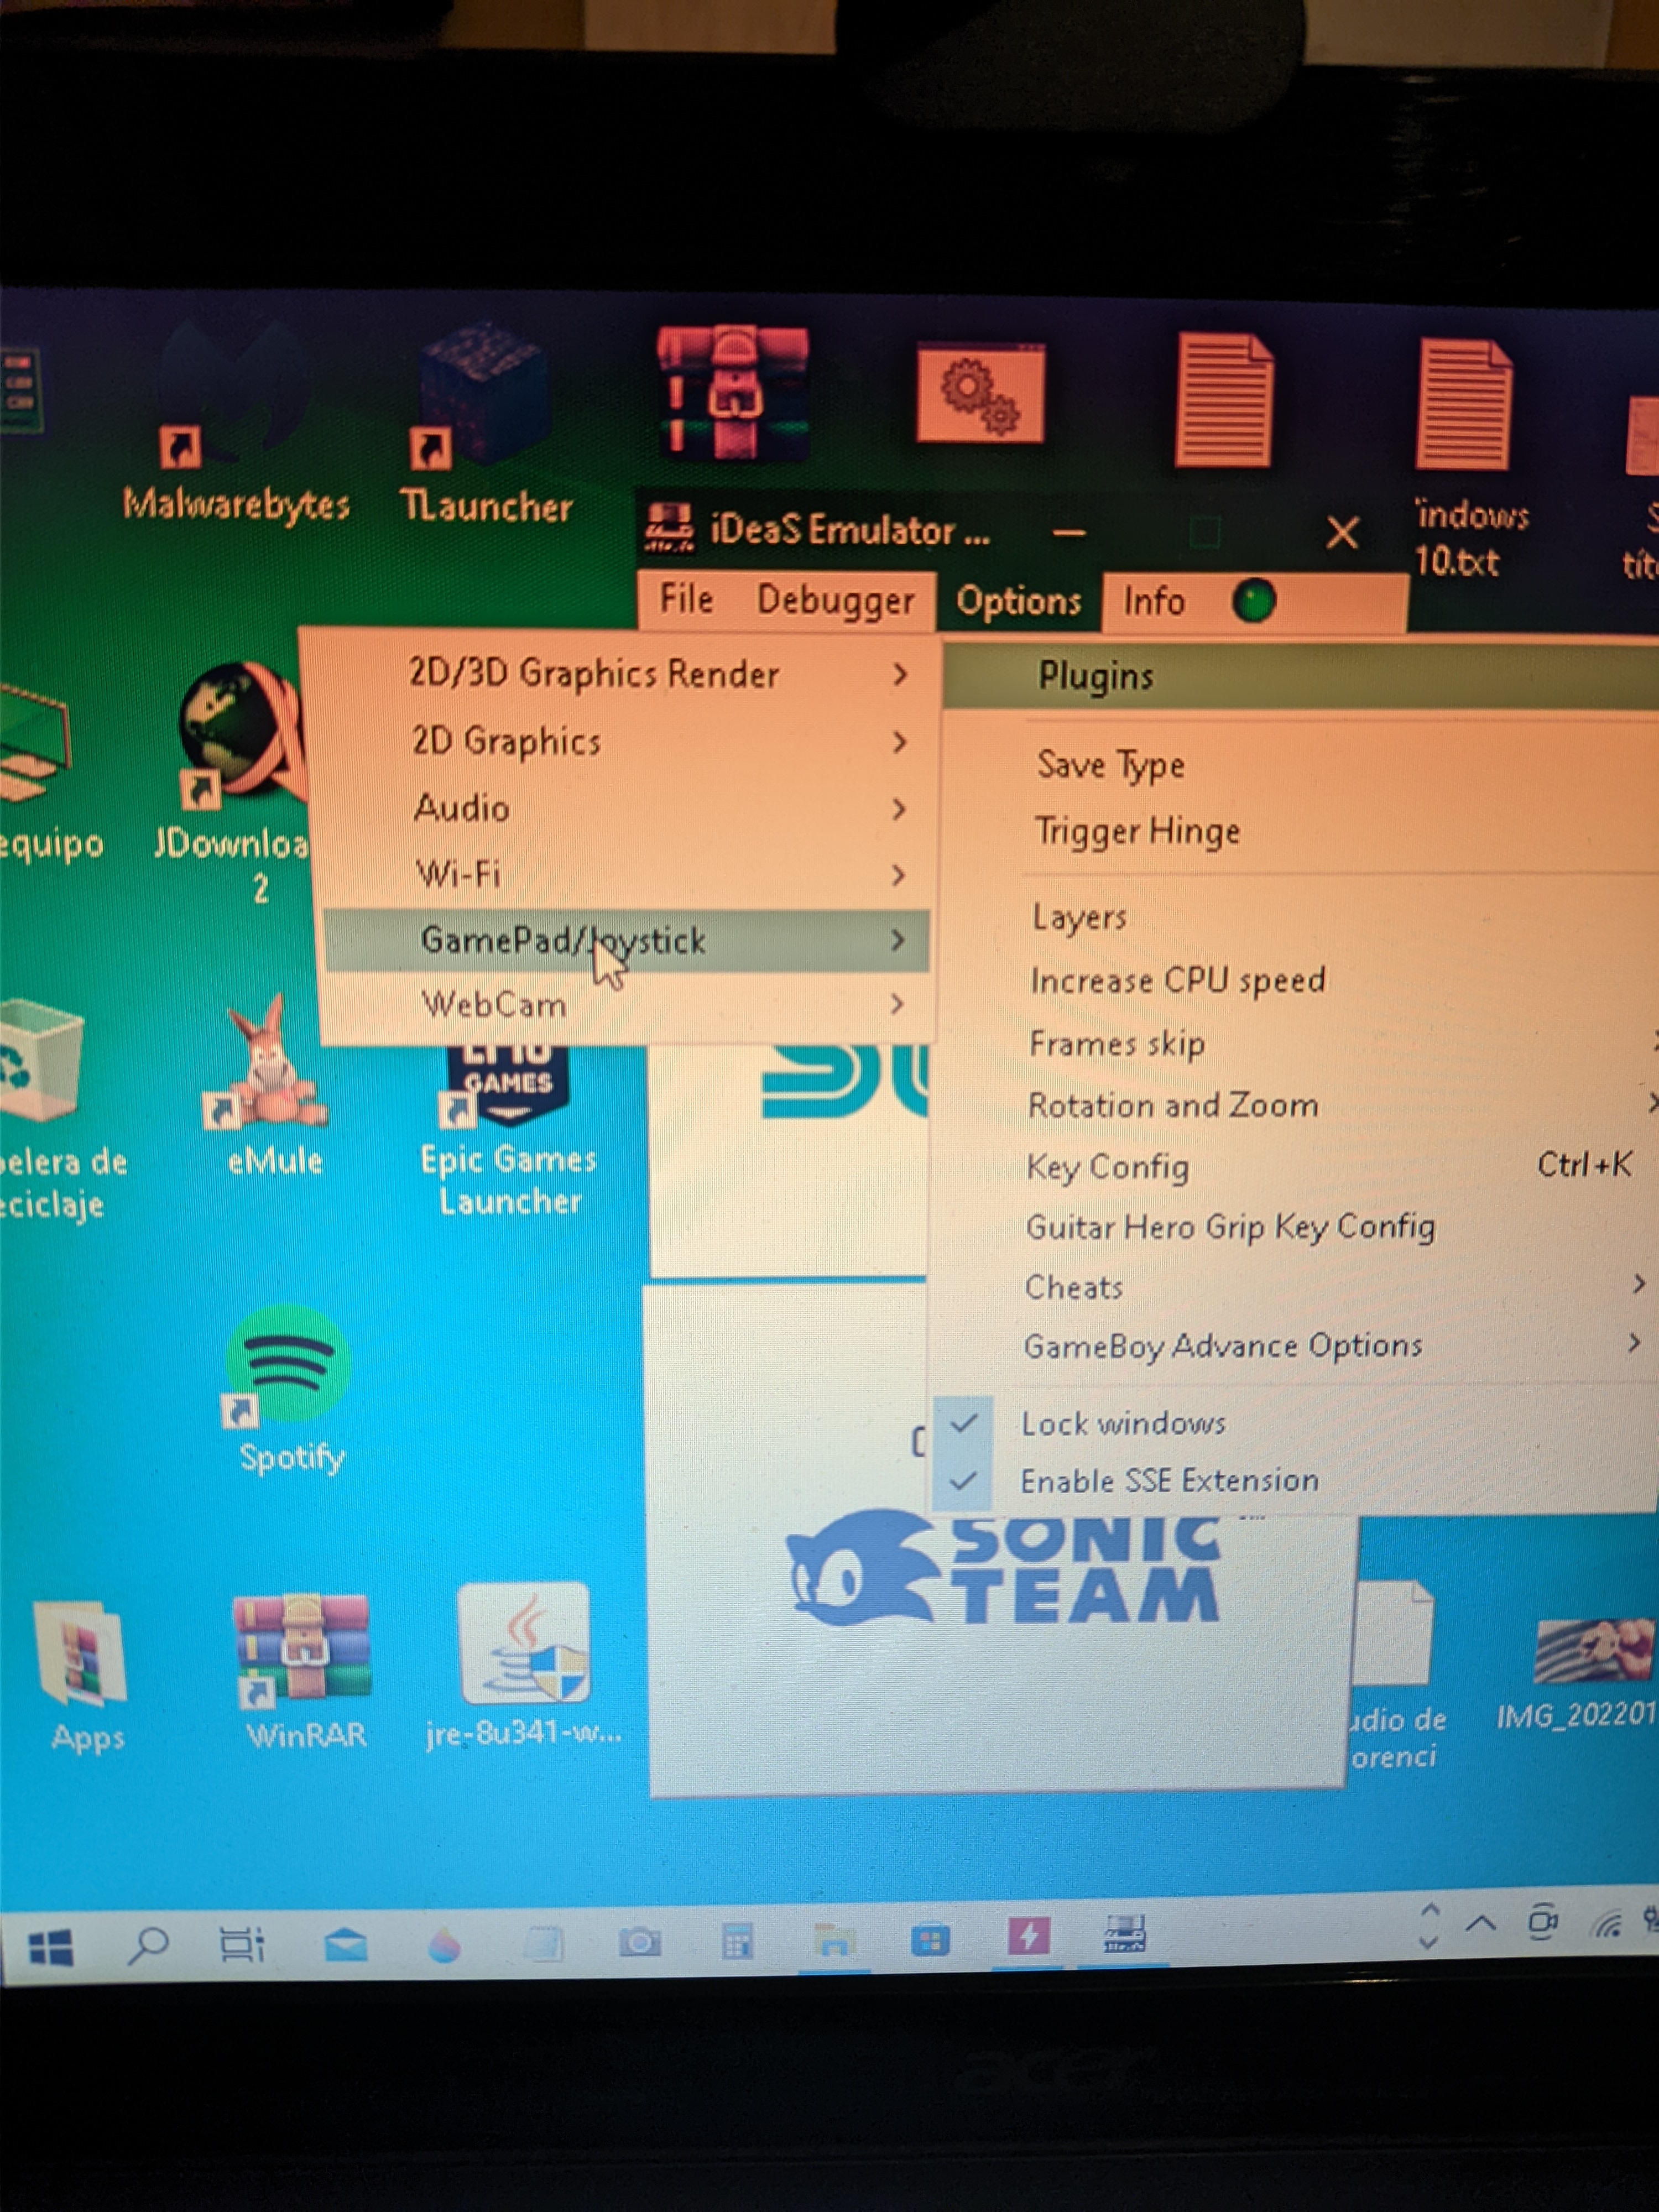Open the Layers option
Screen dimensions: 1659x2212
(1295, 917)
